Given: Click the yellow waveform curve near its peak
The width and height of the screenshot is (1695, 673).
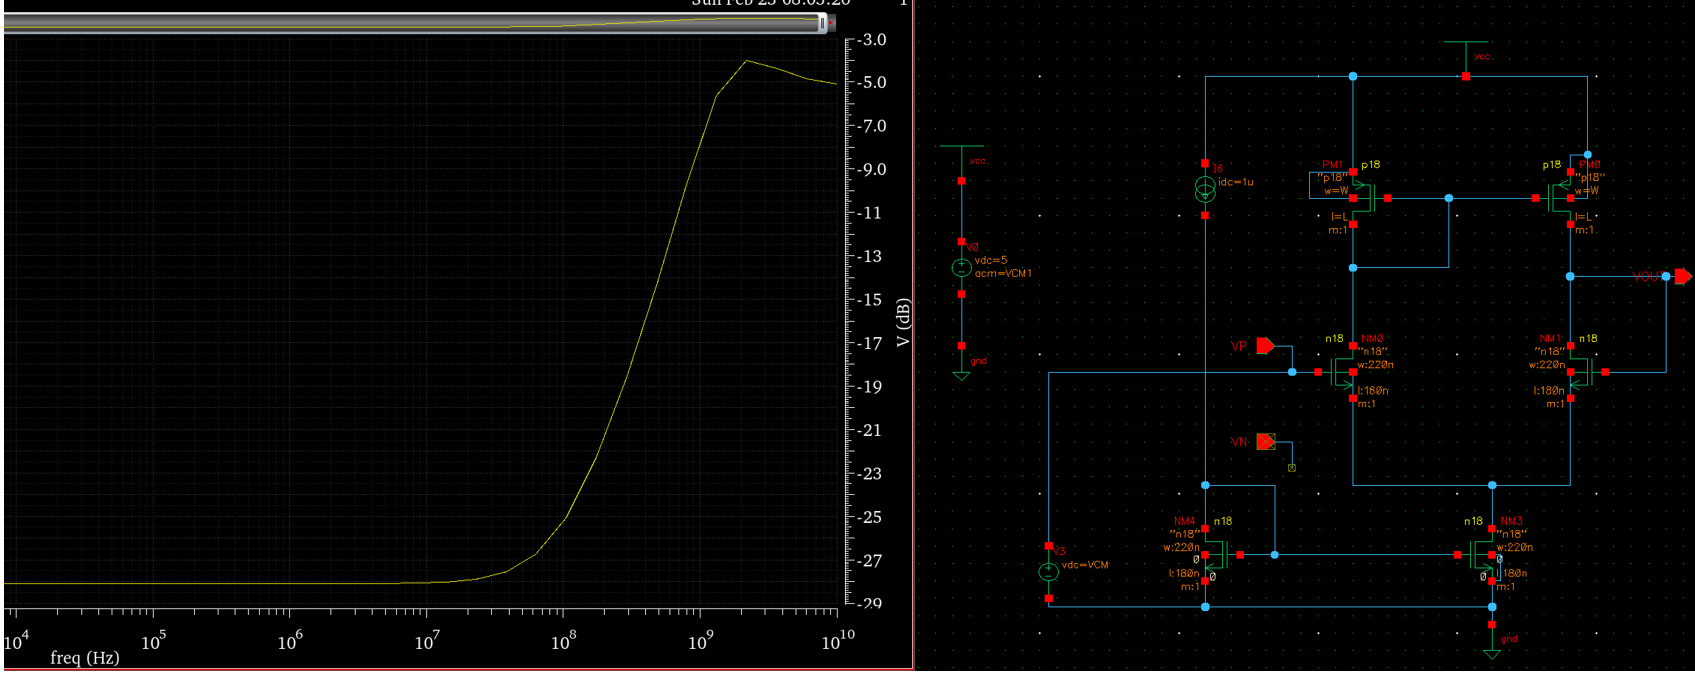Looking at the screenshot, I should (x=746, y=61).
